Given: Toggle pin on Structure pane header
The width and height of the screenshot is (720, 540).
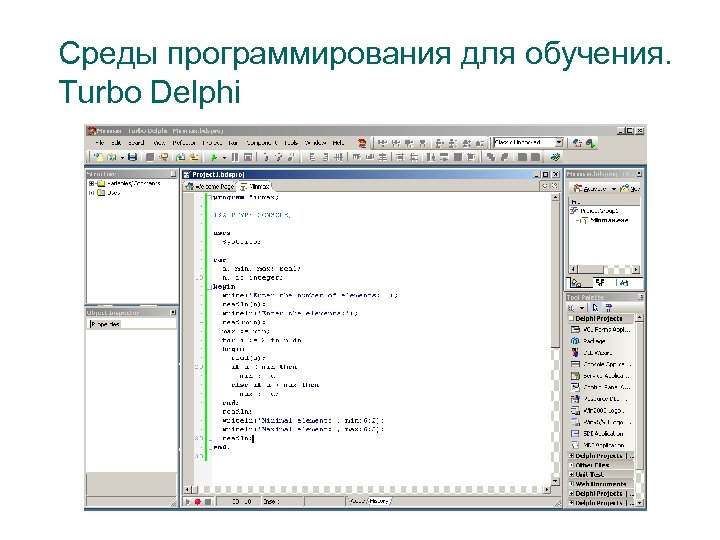Looking at the screenshot, I should point(173,174).
